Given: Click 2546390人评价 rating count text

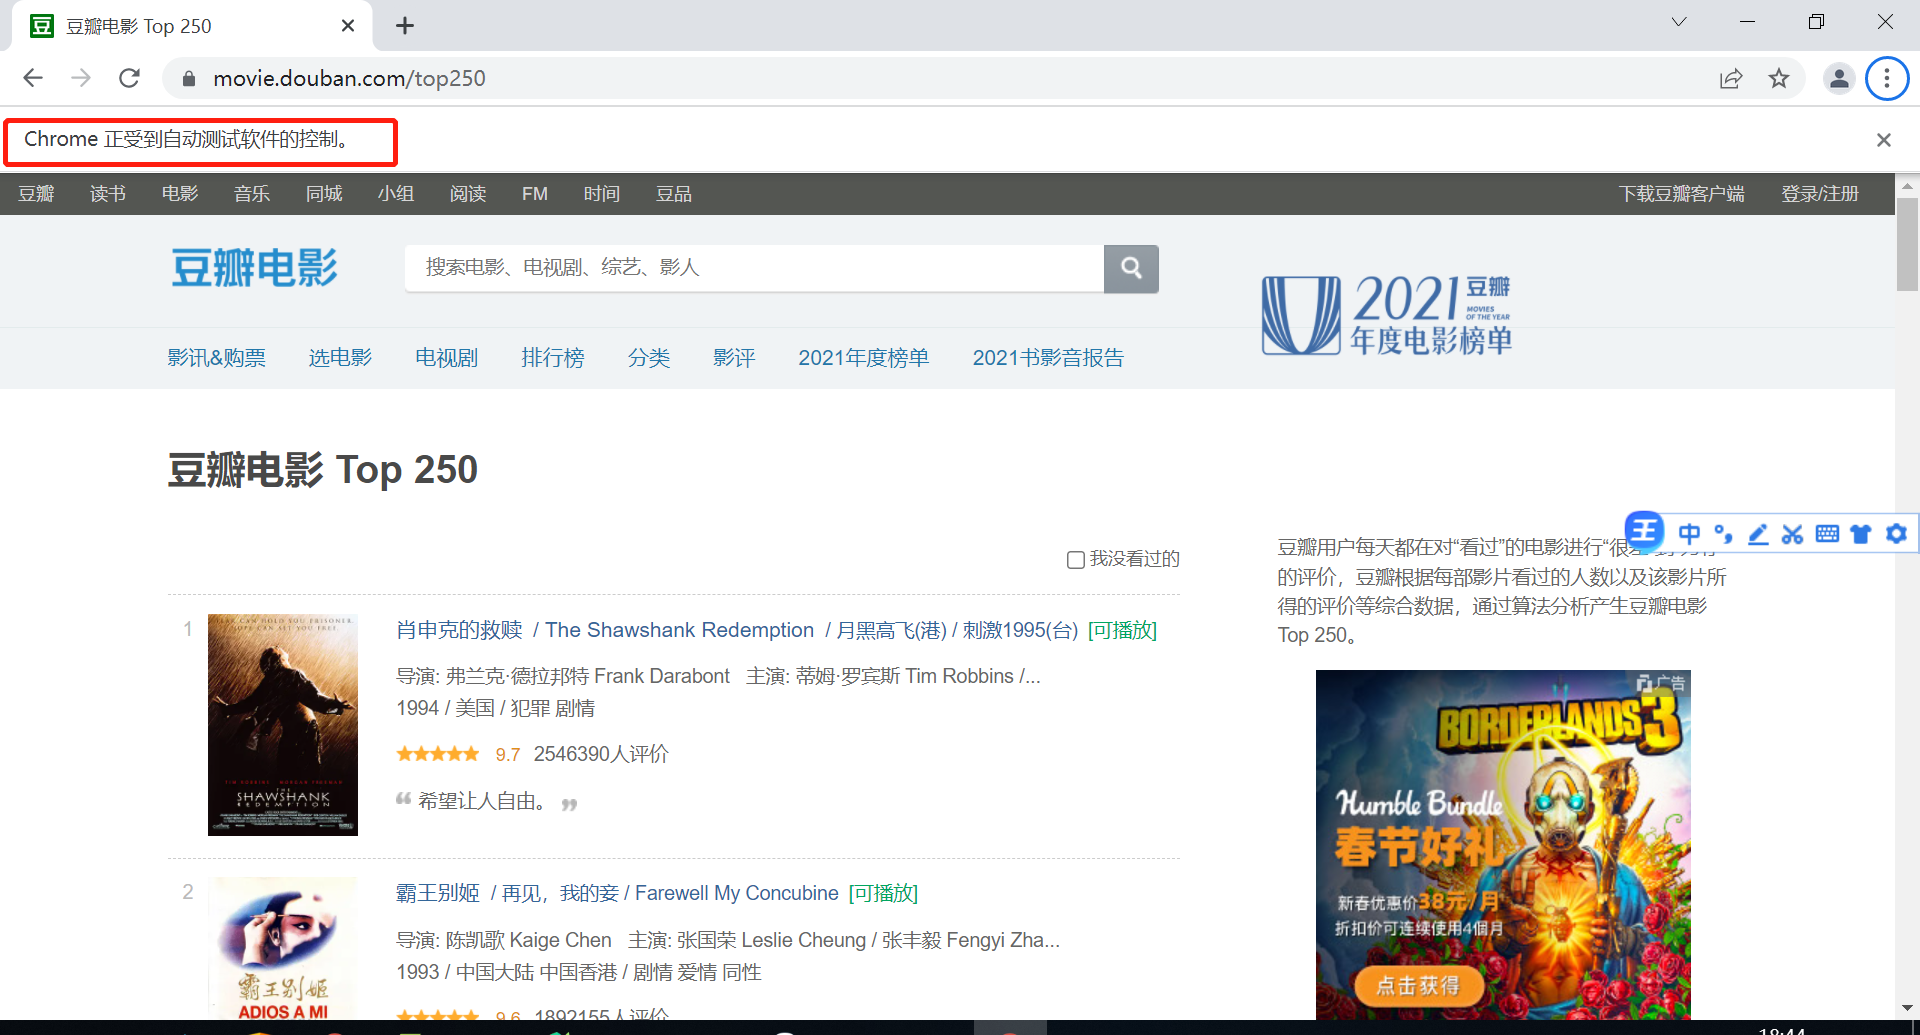Looking at the screenshot, I should [601, 754].
